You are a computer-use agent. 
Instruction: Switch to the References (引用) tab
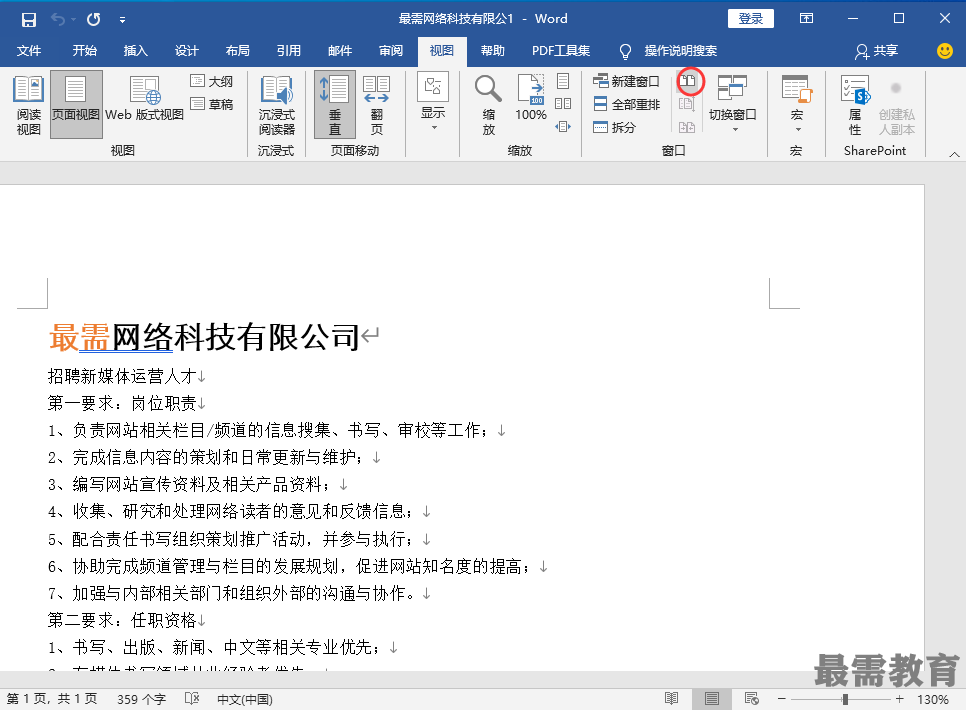click(289, 51)
